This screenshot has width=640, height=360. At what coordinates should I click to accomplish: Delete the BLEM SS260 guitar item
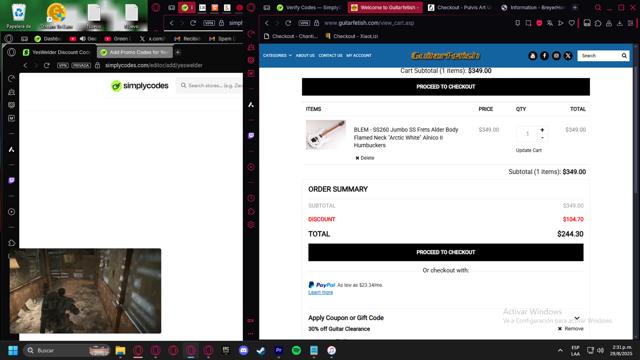pos(364,158)
